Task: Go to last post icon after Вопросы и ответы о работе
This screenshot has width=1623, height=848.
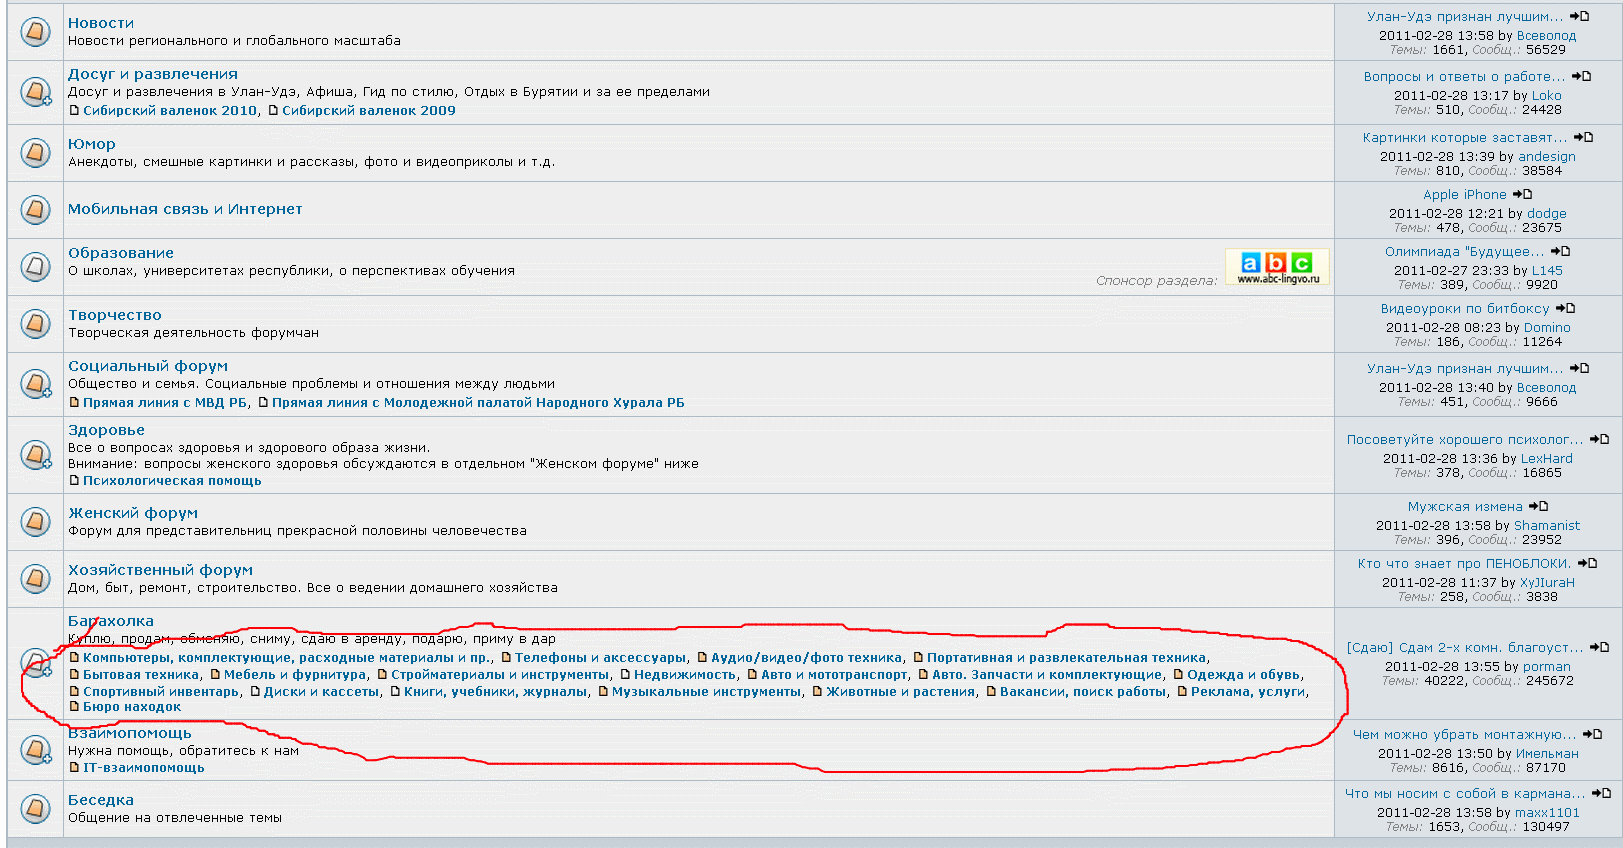Action: tap(1581, 76)
